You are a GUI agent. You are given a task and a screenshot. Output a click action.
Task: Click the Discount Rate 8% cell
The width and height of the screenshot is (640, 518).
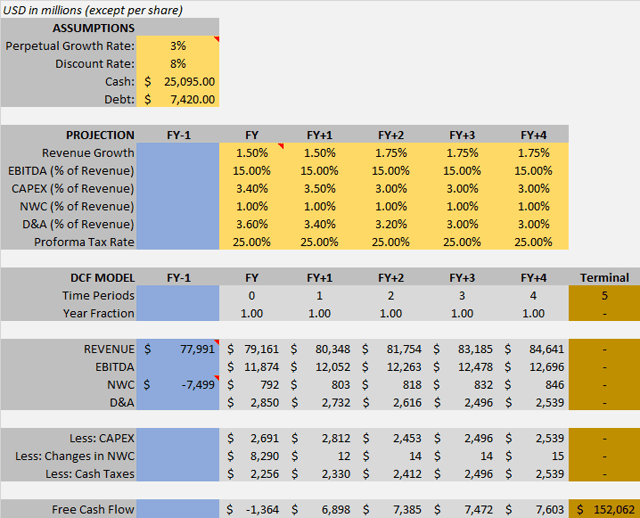click(178, 64)
